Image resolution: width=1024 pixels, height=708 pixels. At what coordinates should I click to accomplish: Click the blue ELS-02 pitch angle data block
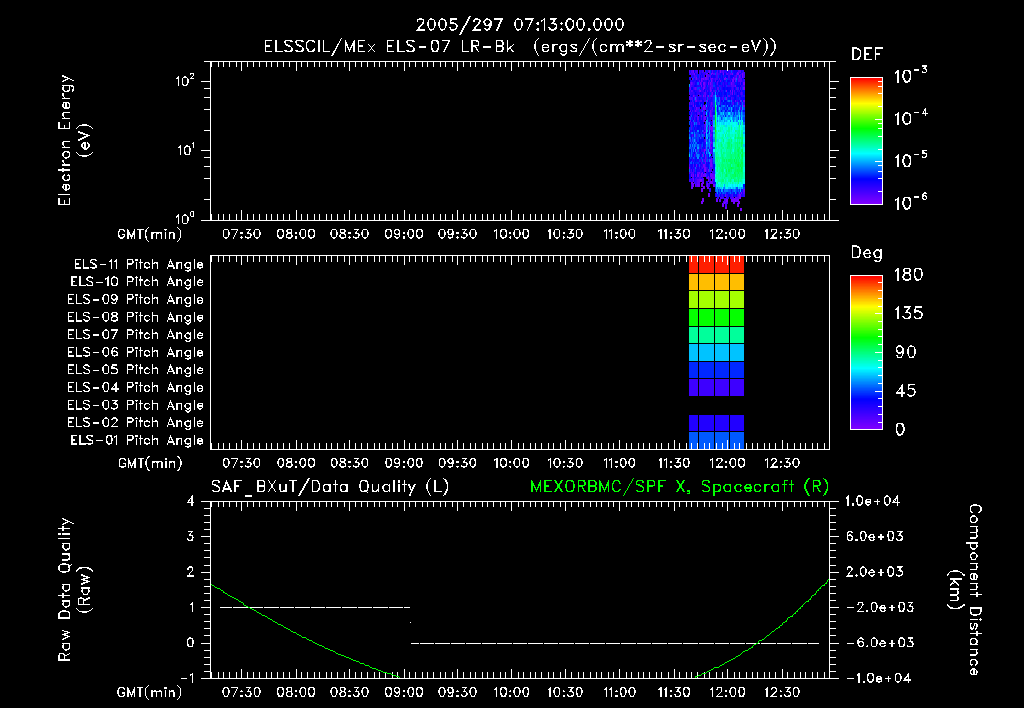[x=716, y=423]
